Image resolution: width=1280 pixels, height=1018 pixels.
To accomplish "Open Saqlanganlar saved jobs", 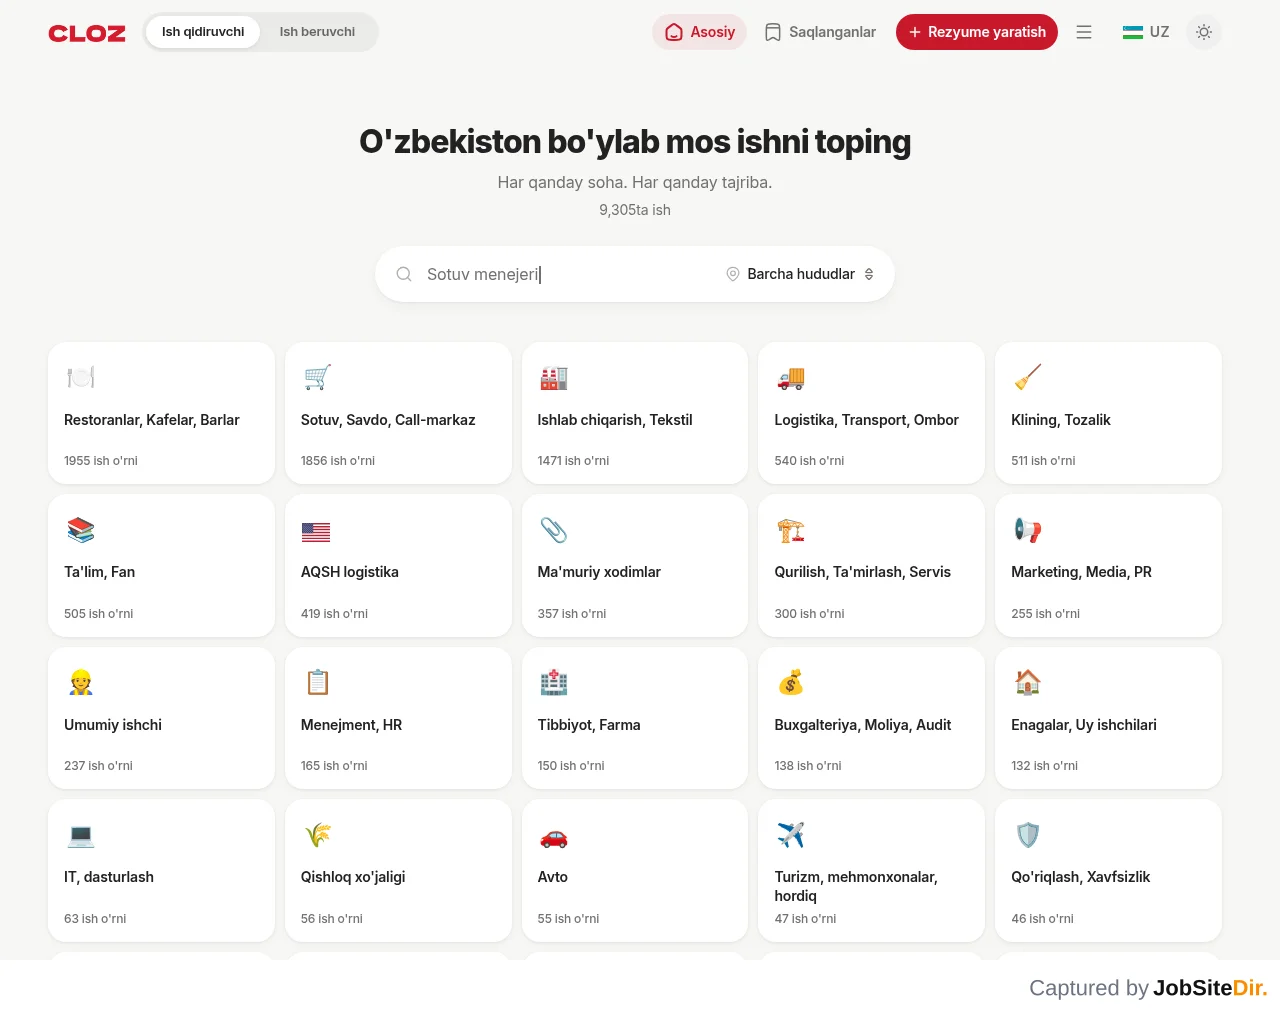I will pyautogui.click(x=820, y=32).
